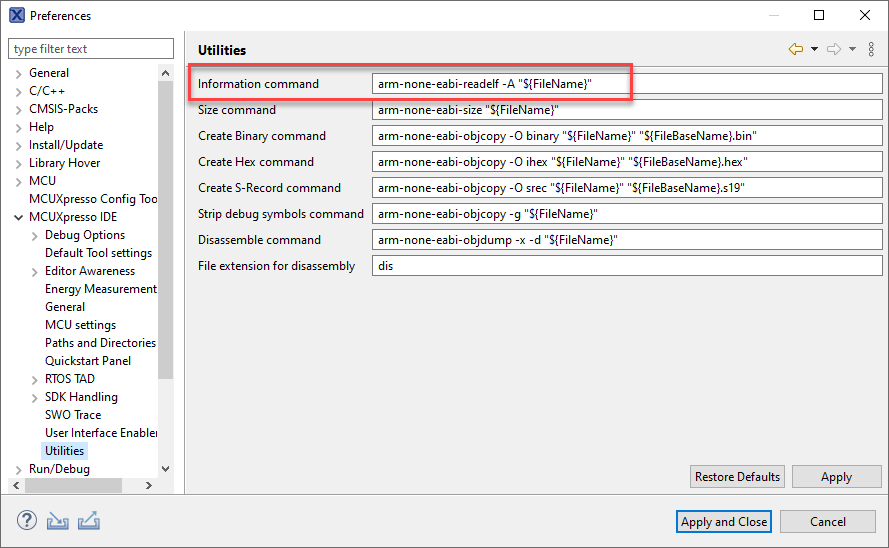
Task: Click the export preferences icon
Action: click(x=89, y=521)
